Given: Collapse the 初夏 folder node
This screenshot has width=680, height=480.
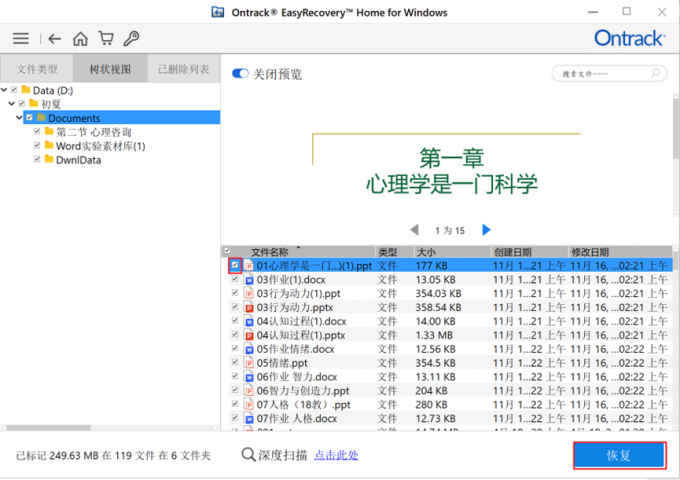Looking at the screenshot, I should [11, 104].
